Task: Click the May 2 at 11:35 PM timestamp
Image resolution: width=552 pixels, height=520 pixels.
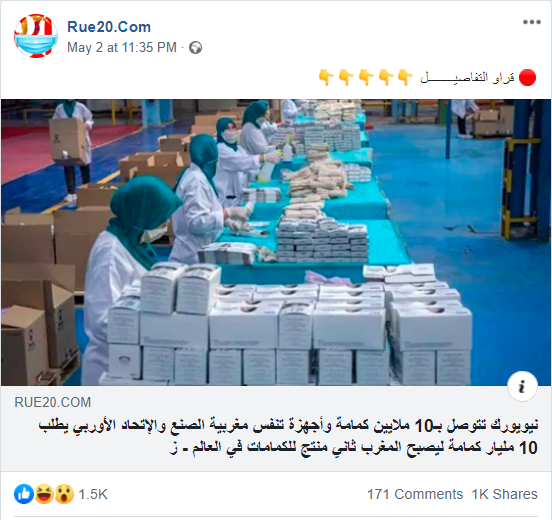Action: tap(122, 48)
